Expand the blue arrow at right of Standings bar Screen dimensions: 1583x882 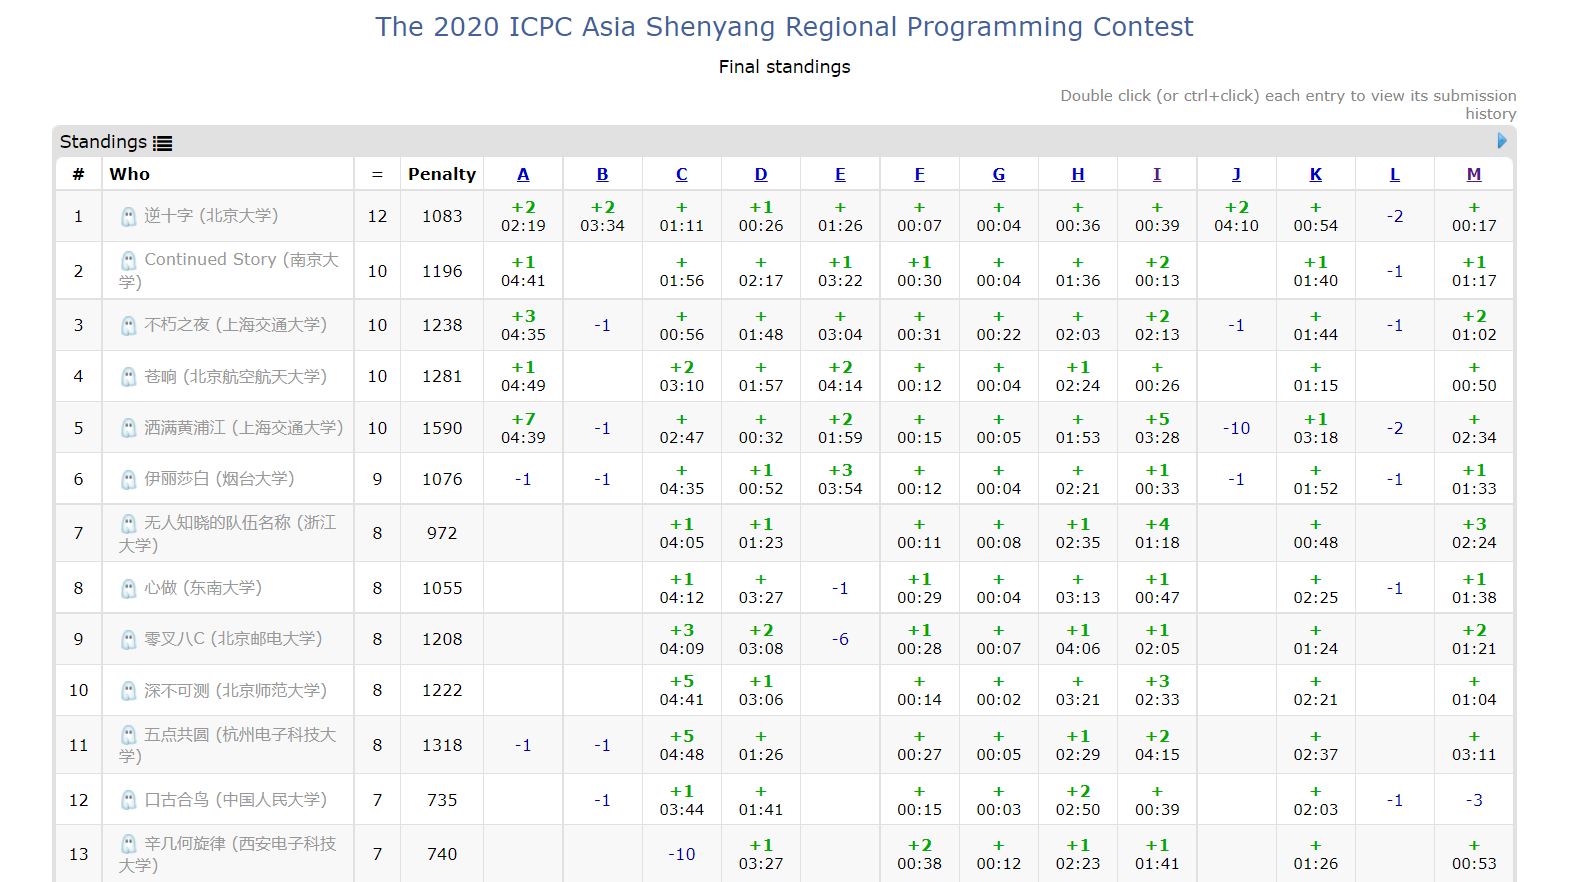coord(1501,141)
